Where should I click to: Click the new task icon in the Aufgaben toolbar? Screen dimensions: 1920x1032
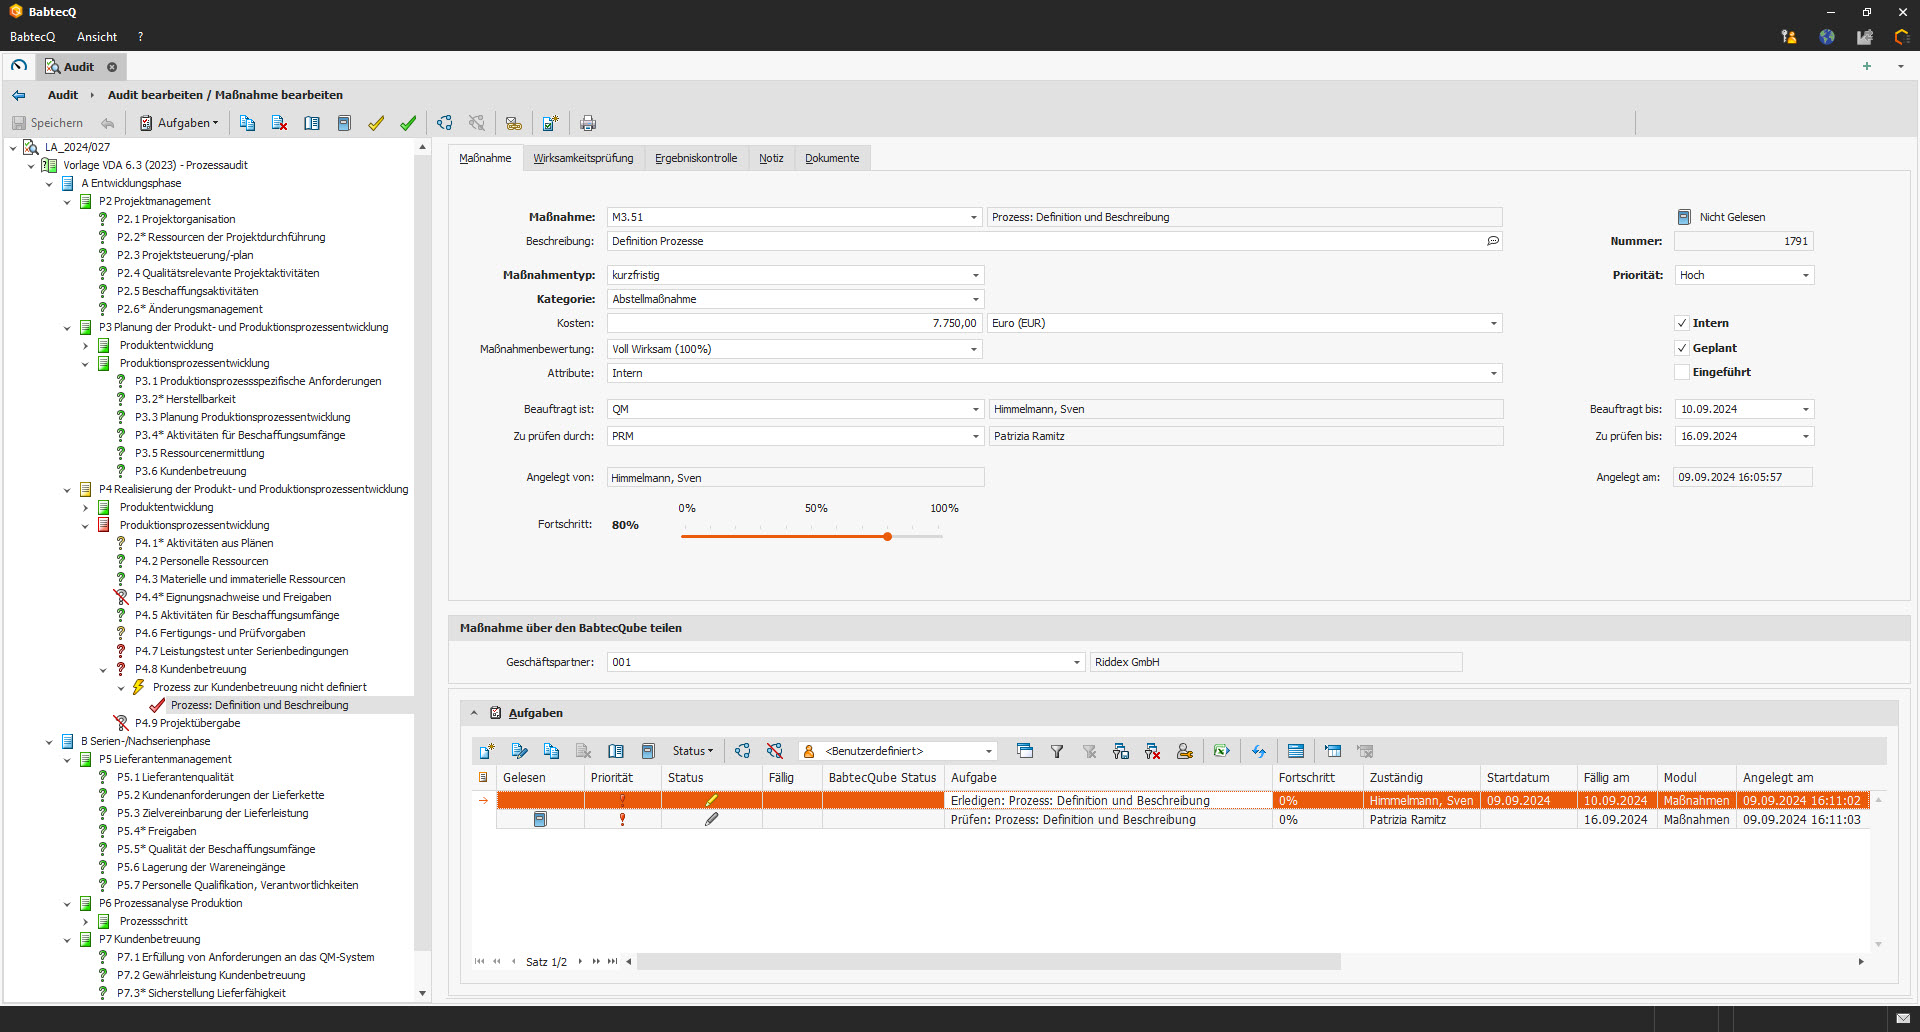[487, 751]
